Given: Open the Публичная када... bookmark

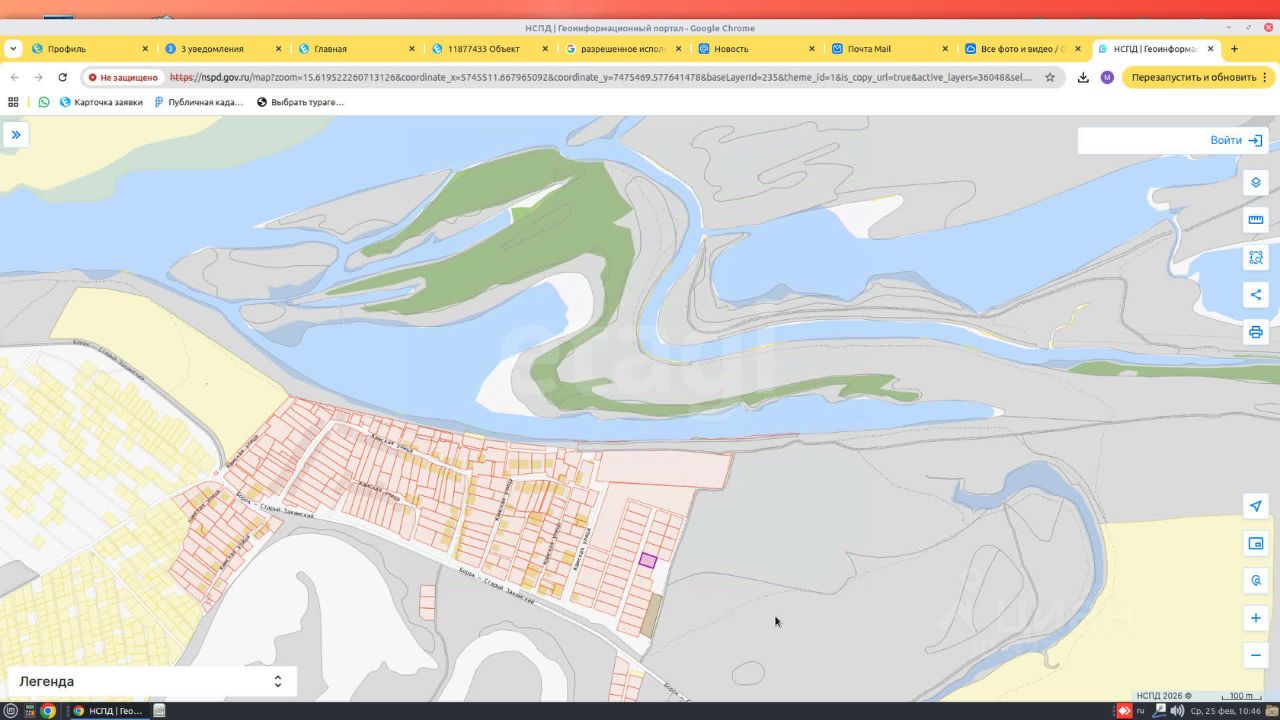Looking at the screenshot, I should tap(198, 102).
